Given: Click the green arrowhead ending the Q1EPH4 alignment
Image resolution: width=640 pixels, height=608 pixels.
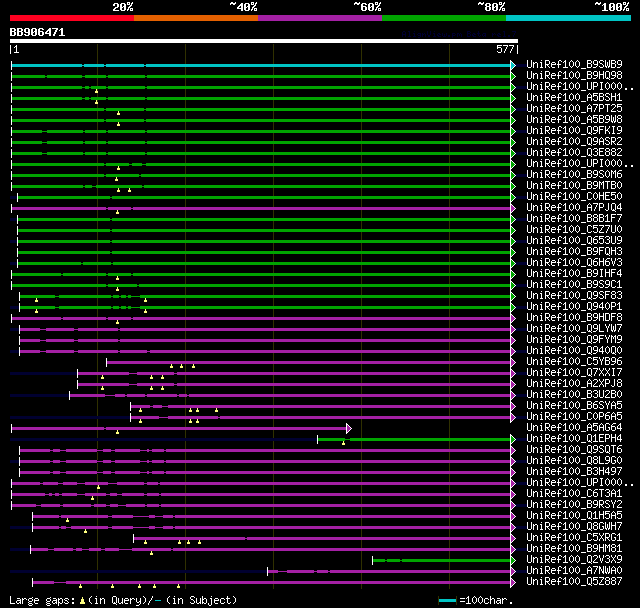Looking at the screenshot, I should (x=514, y=439).
